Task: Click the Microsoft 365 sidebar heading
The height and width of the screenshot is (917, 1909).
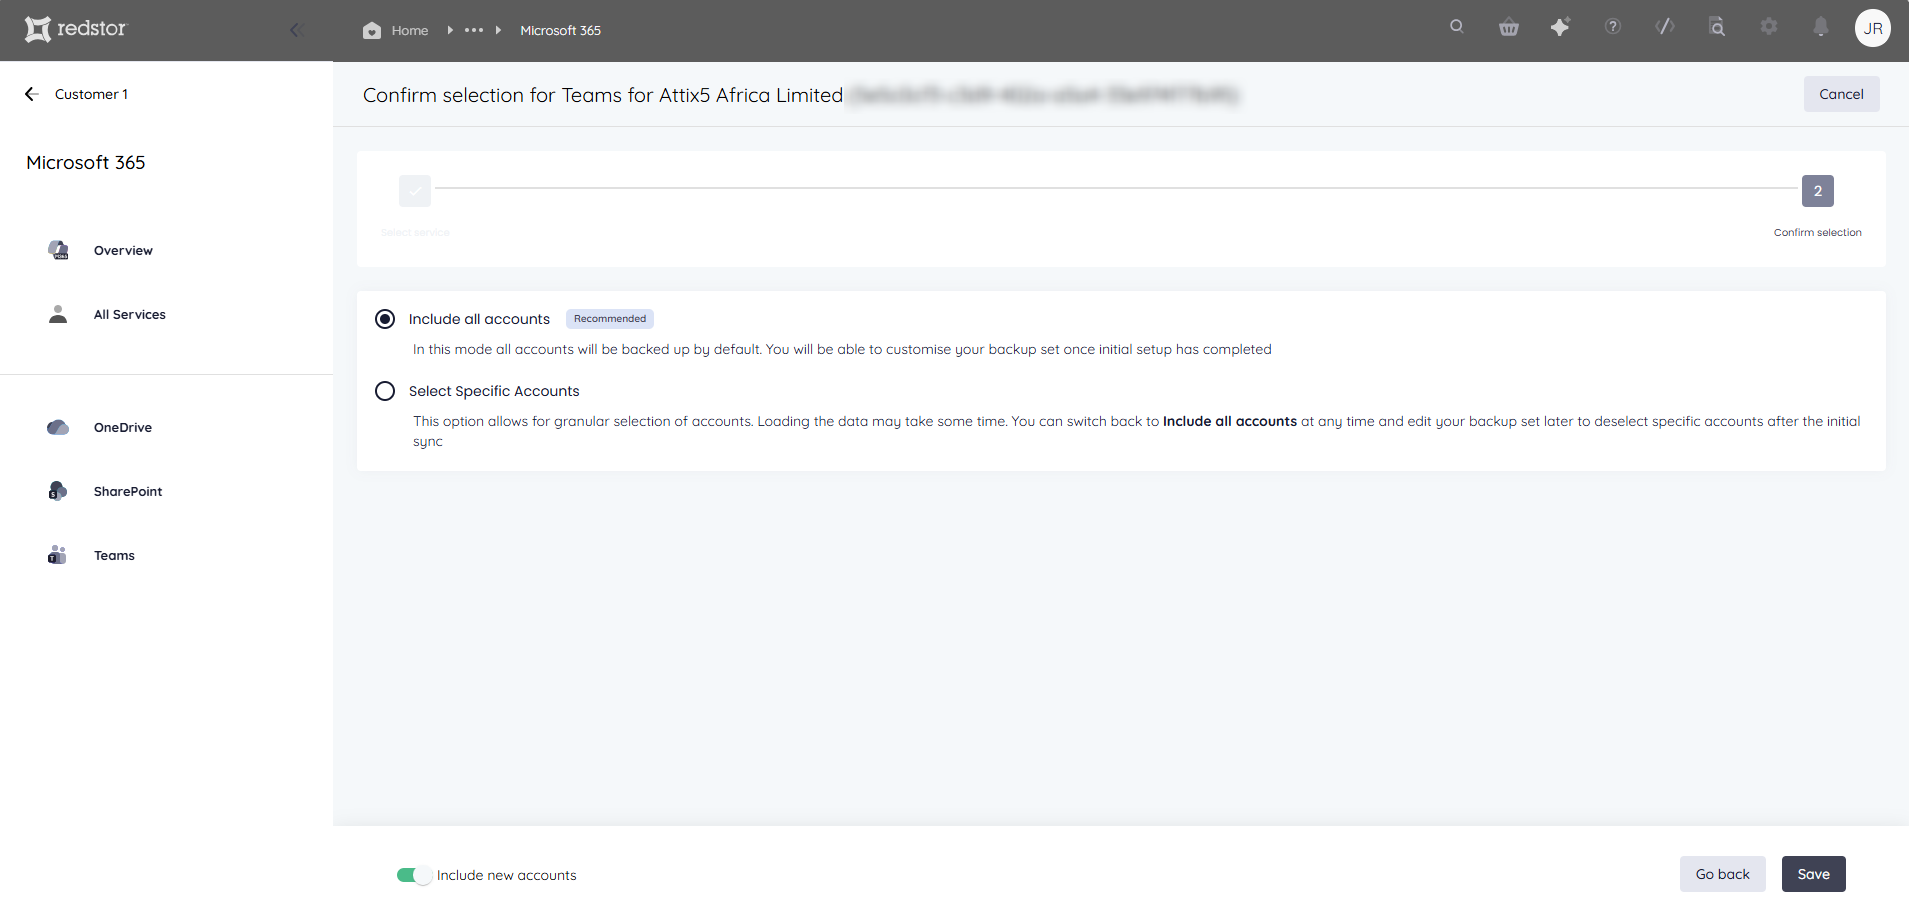Action: pos(86,162)
